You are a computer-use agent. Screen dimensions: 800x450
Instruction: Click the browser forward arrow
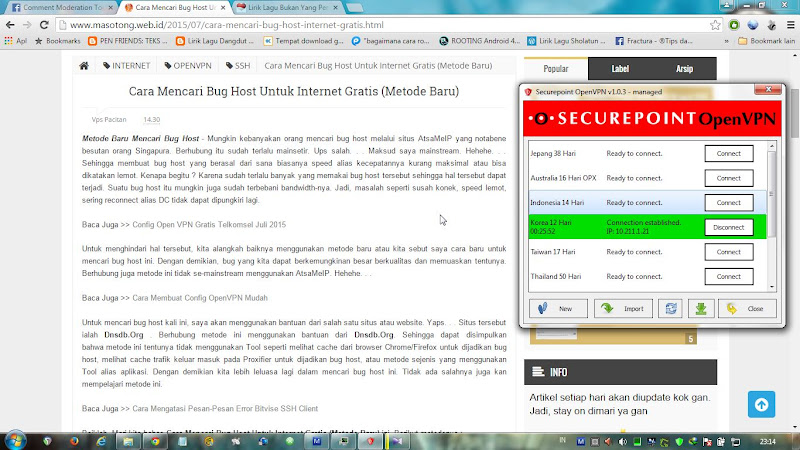(x=27, y=24)
